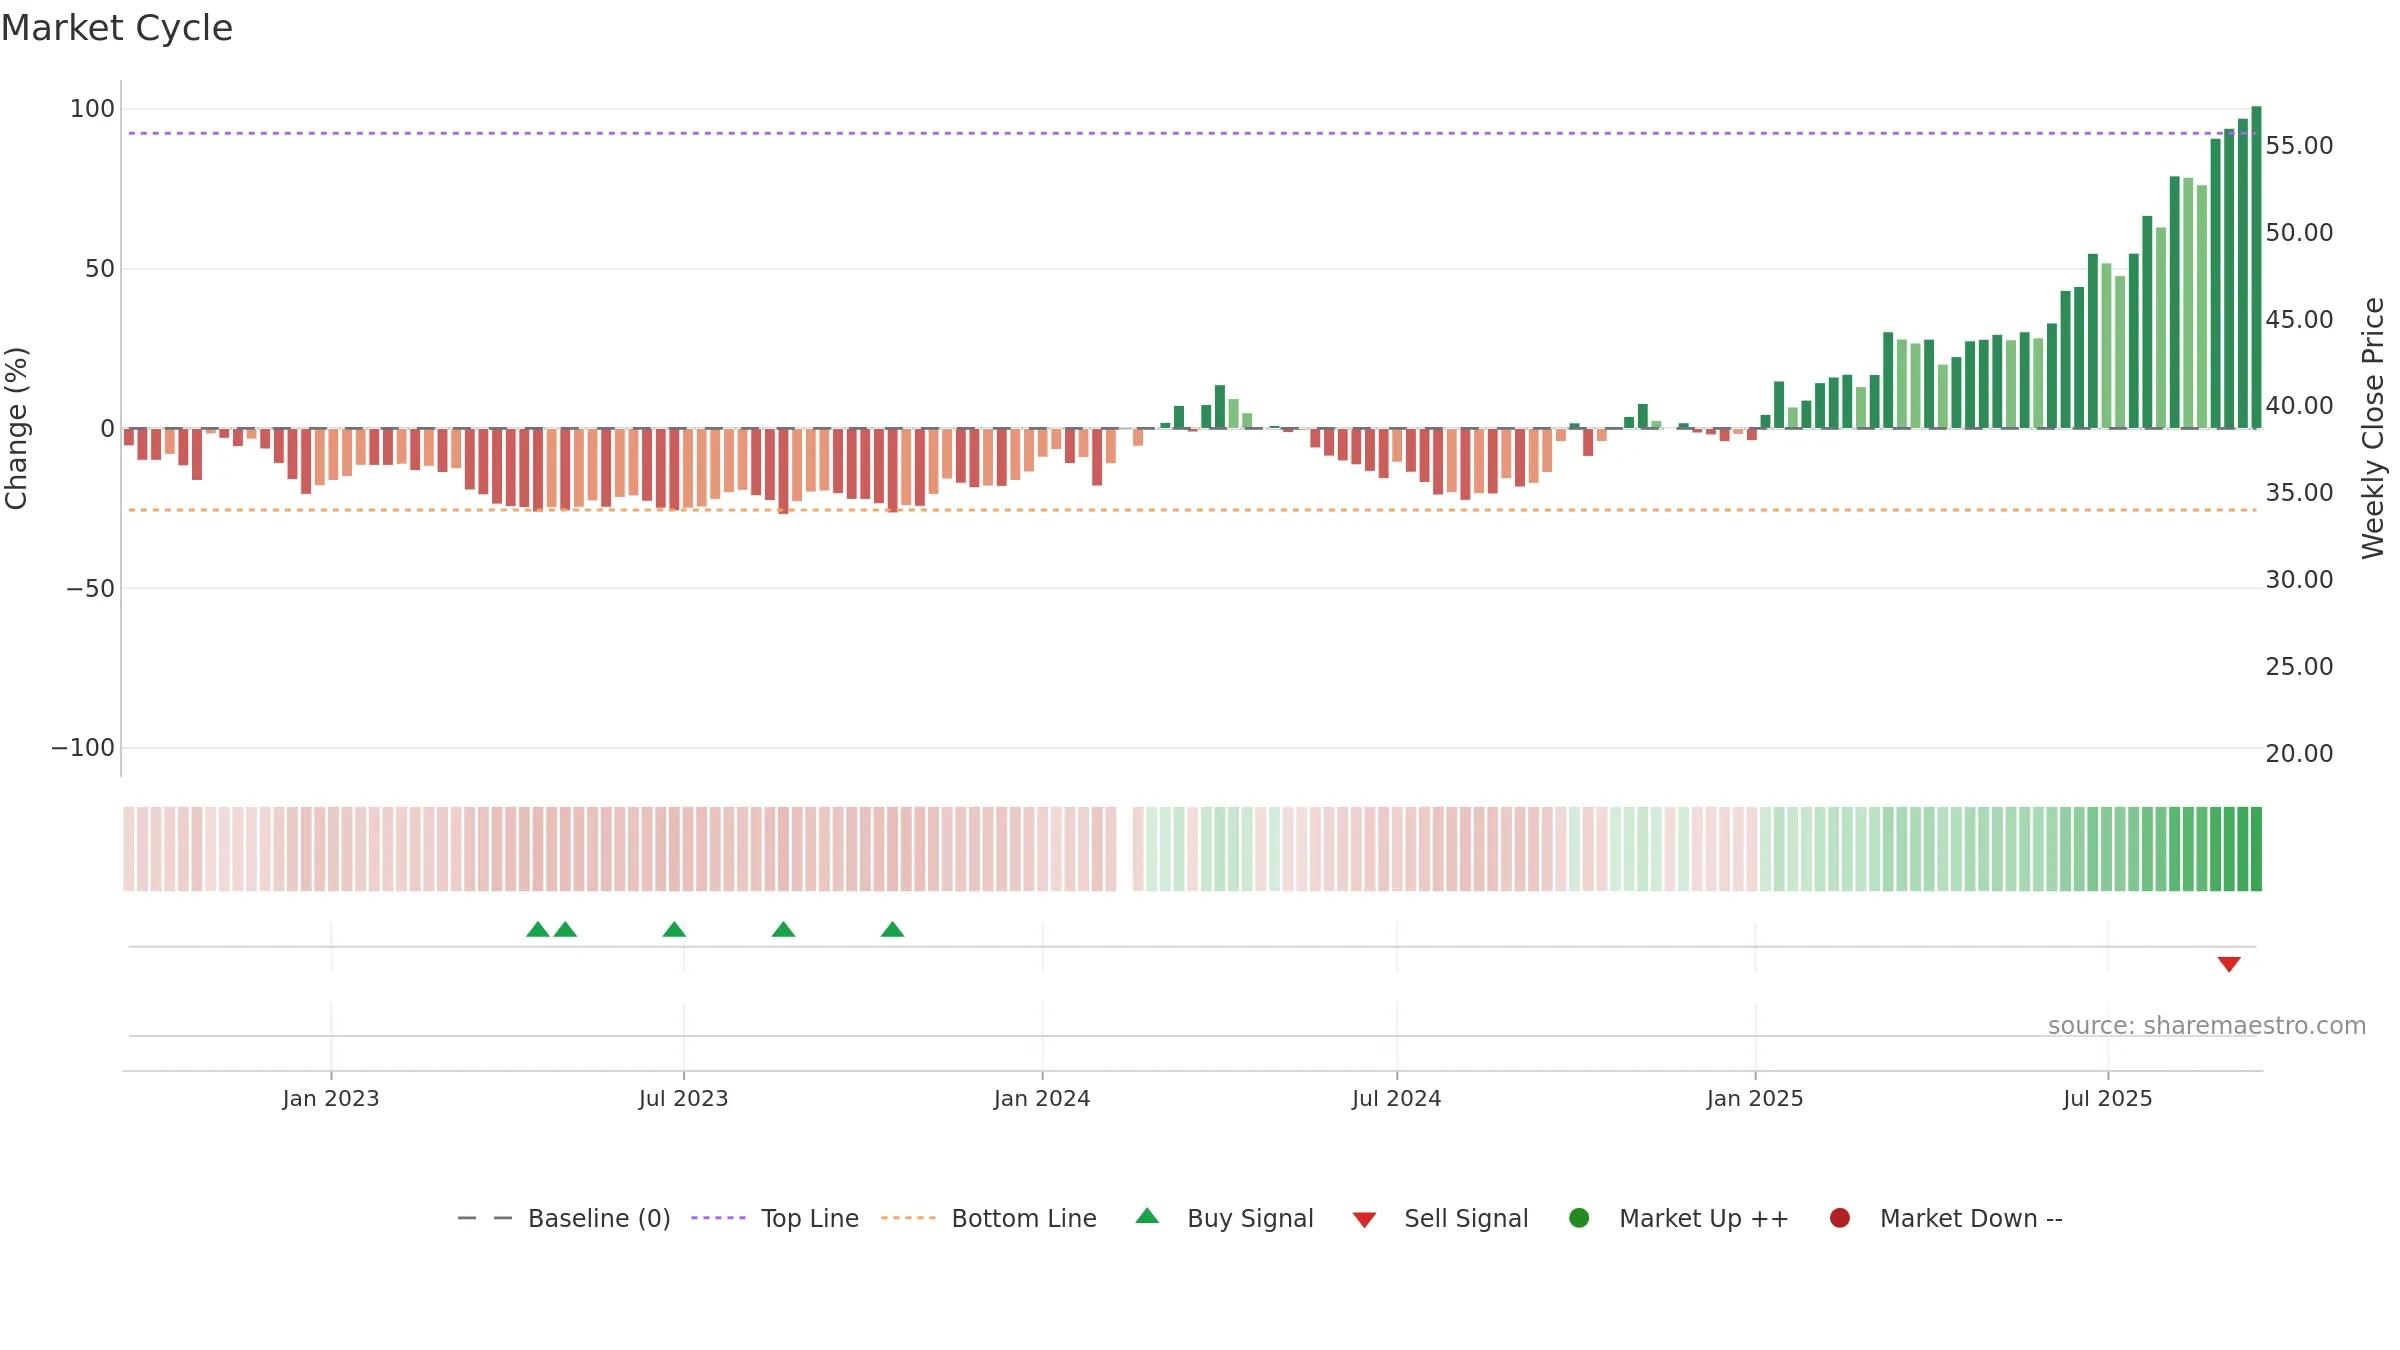Toggle the Market Down -- legend entry
Image resolution: width=2400 pixels, height=1350 pixels.
click(x=1946, y=1218)
